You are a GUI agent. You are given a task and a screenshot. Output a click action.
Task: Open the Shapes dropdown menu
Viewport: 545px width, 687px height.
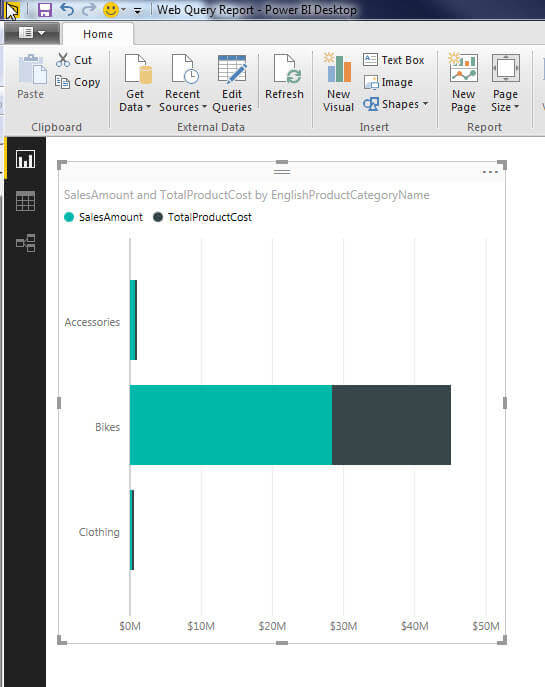[x=396, y=104]
